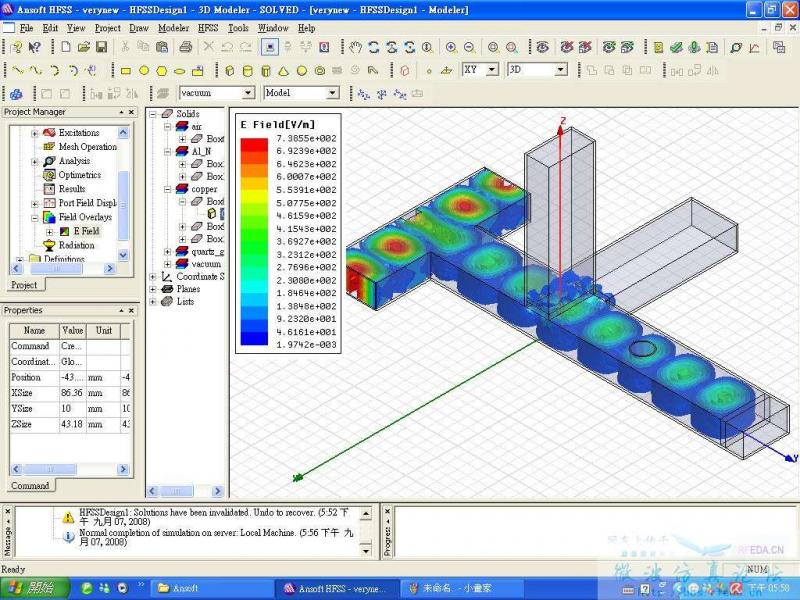The height and width of the screenshot is (600, 800).
Task: Click the Print icon
Action: 186,47
